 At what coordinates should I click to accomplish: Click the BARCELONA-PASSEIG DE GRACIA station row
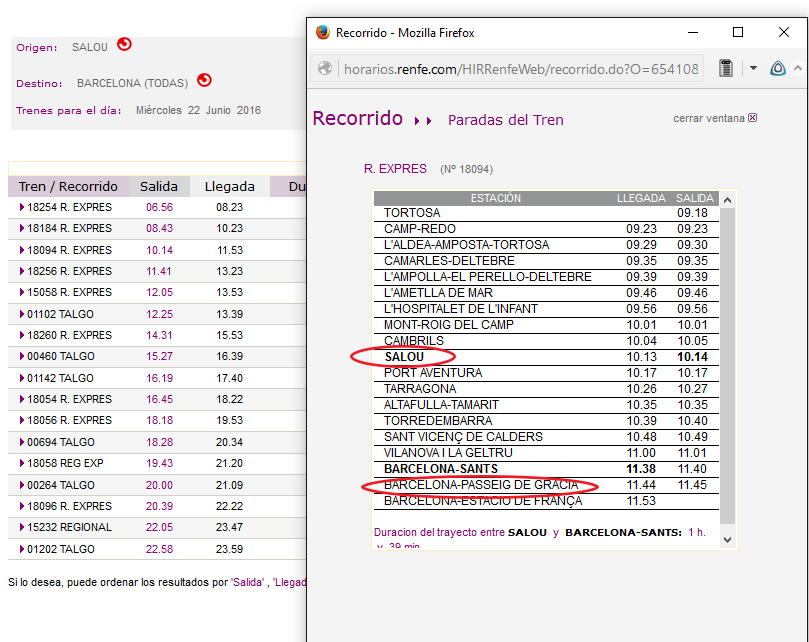[546, 485]
